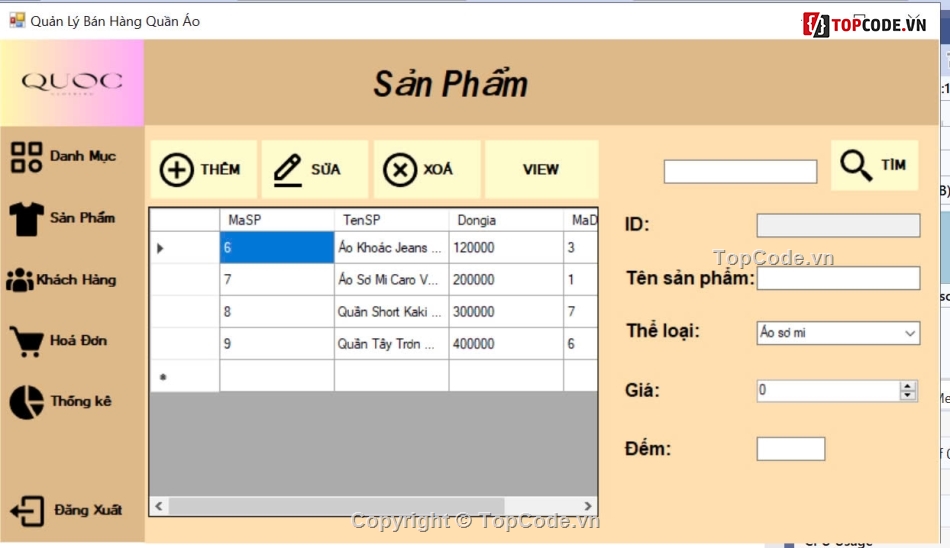Open Khách Hàng customers section

20,280
